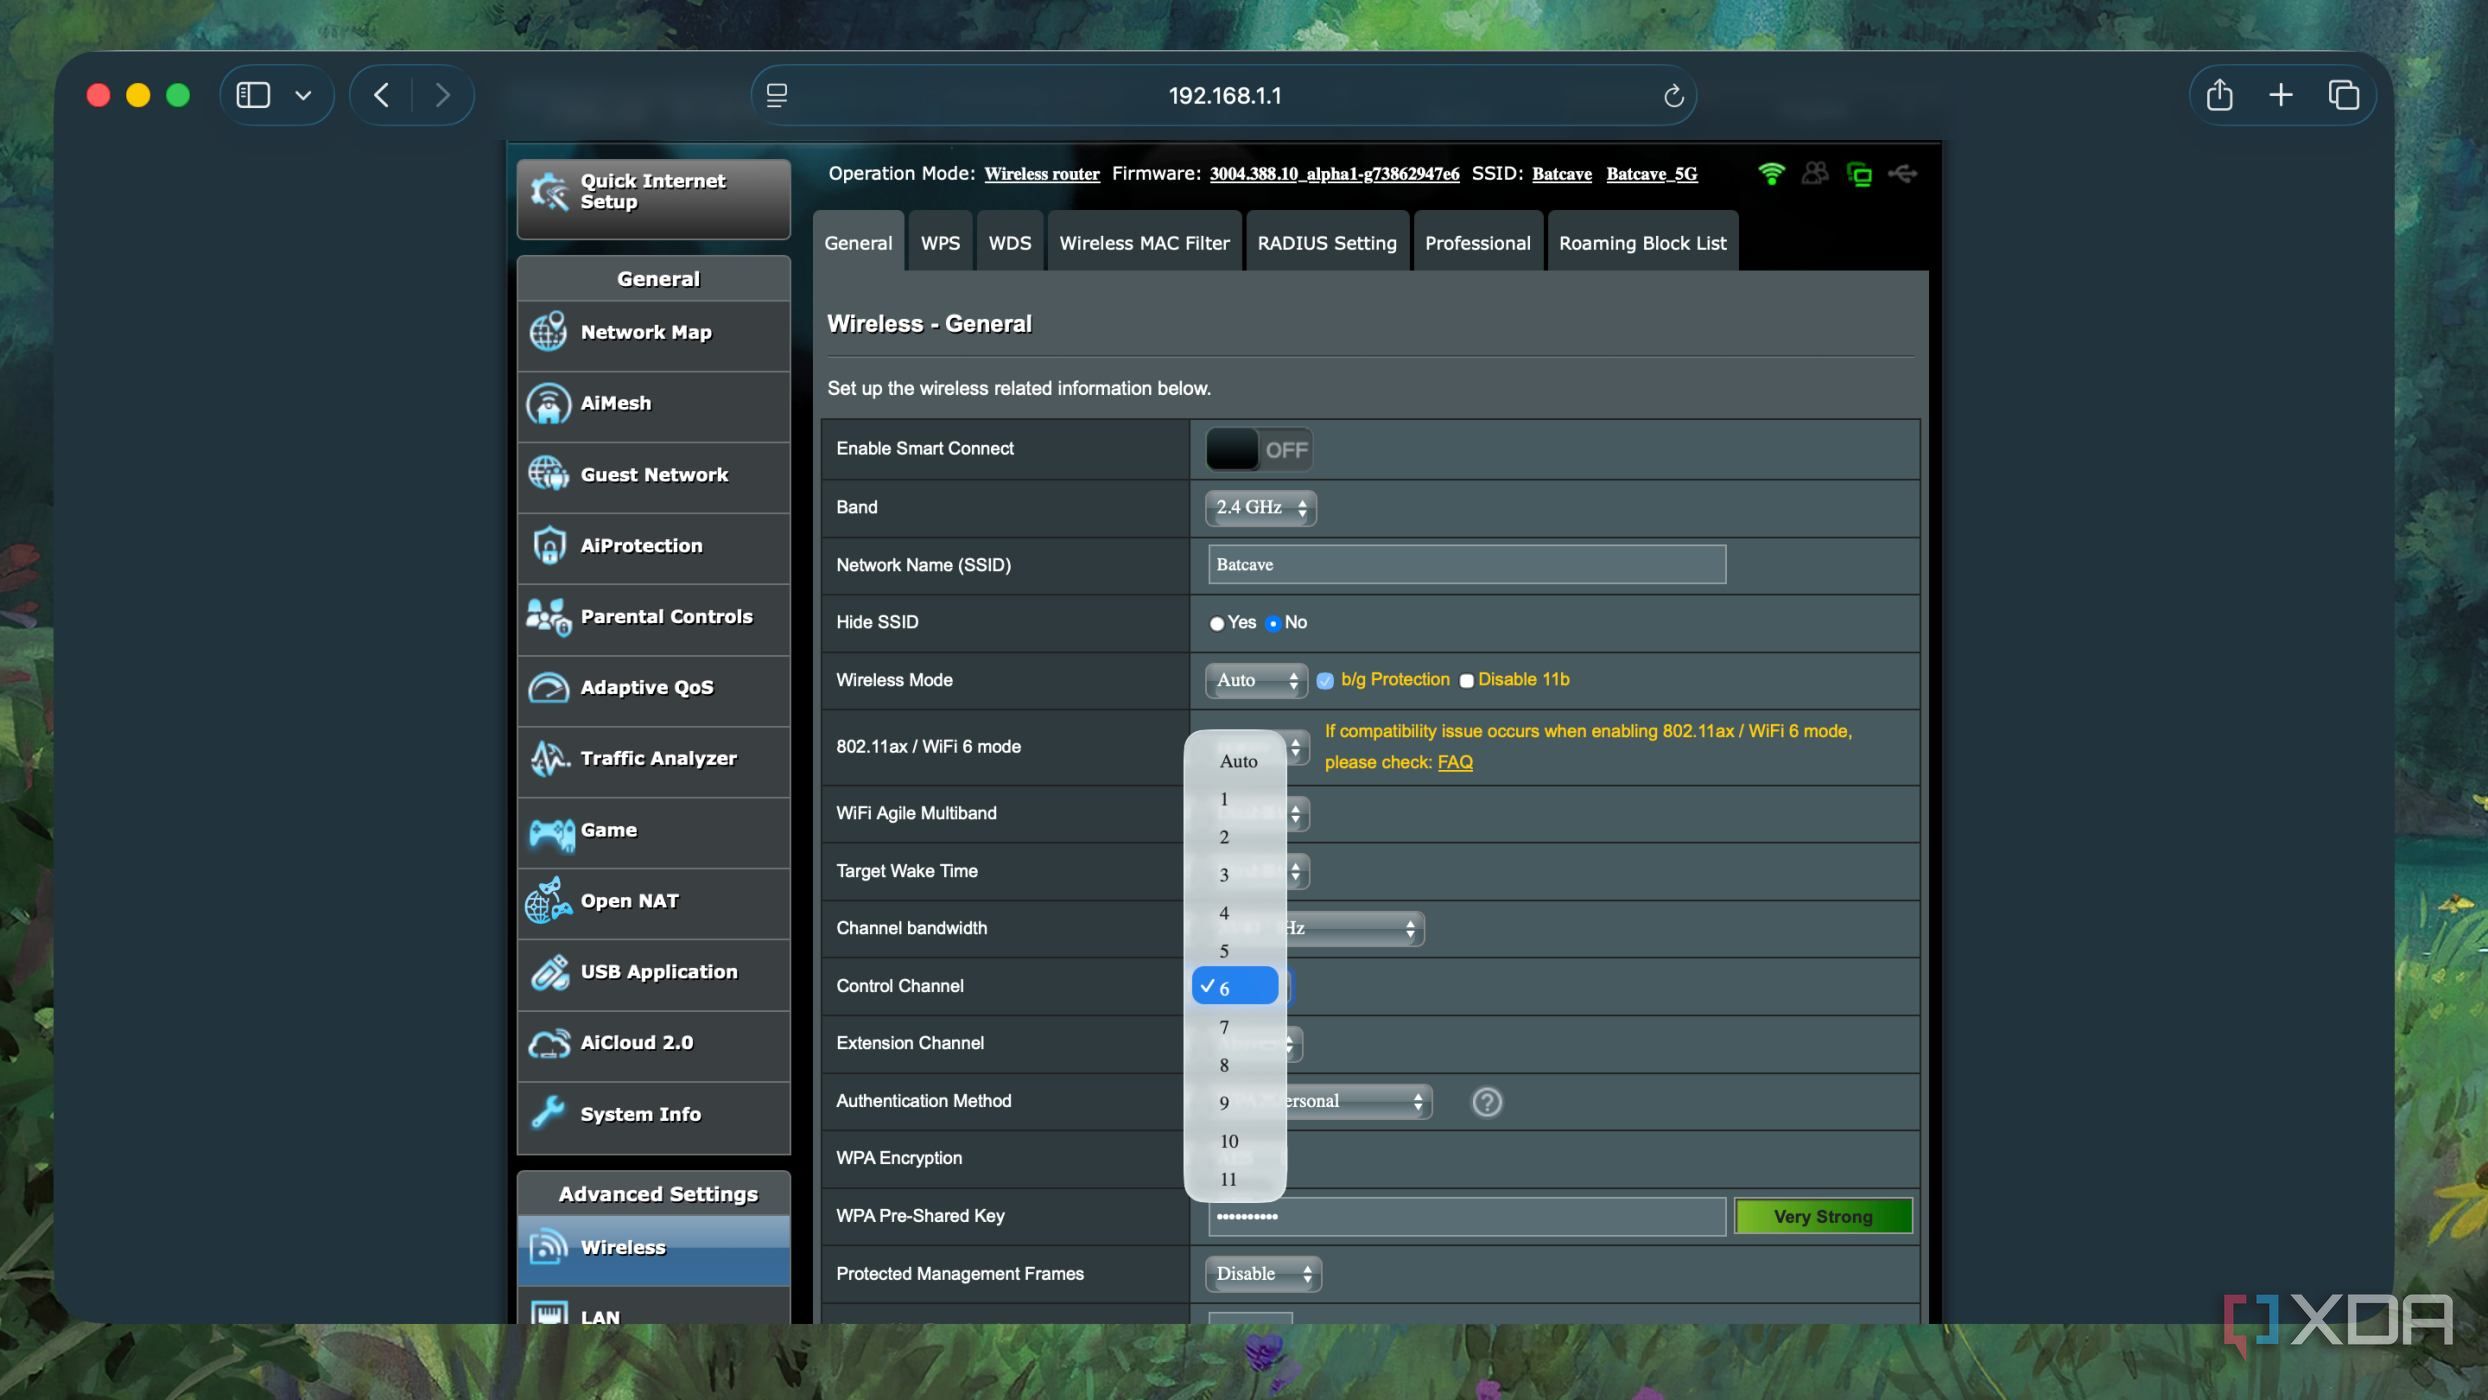Open the Game controller icon
This screenshot has width=2488, height=1400.
click(548, 830)
